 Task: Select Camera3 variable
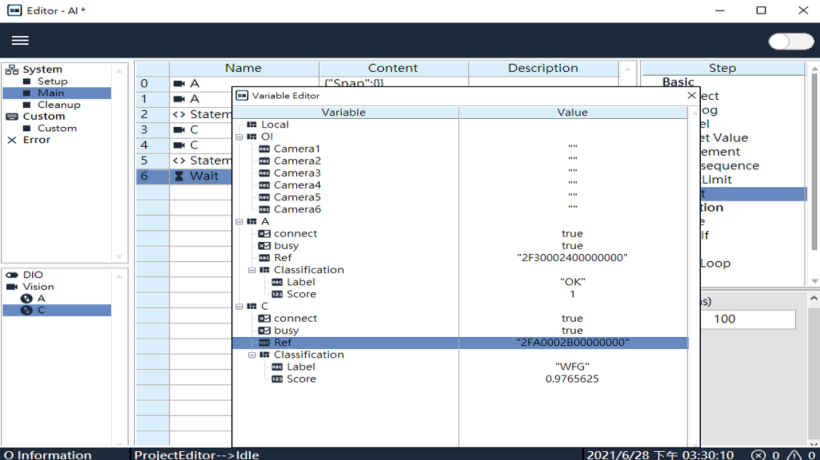[x=297, y=173]
